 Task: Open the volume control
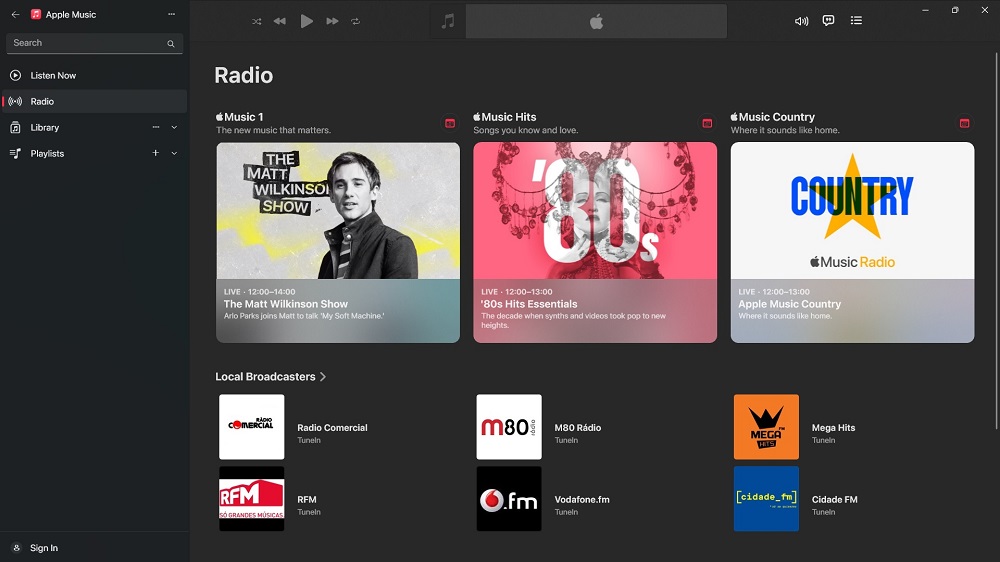801,21
